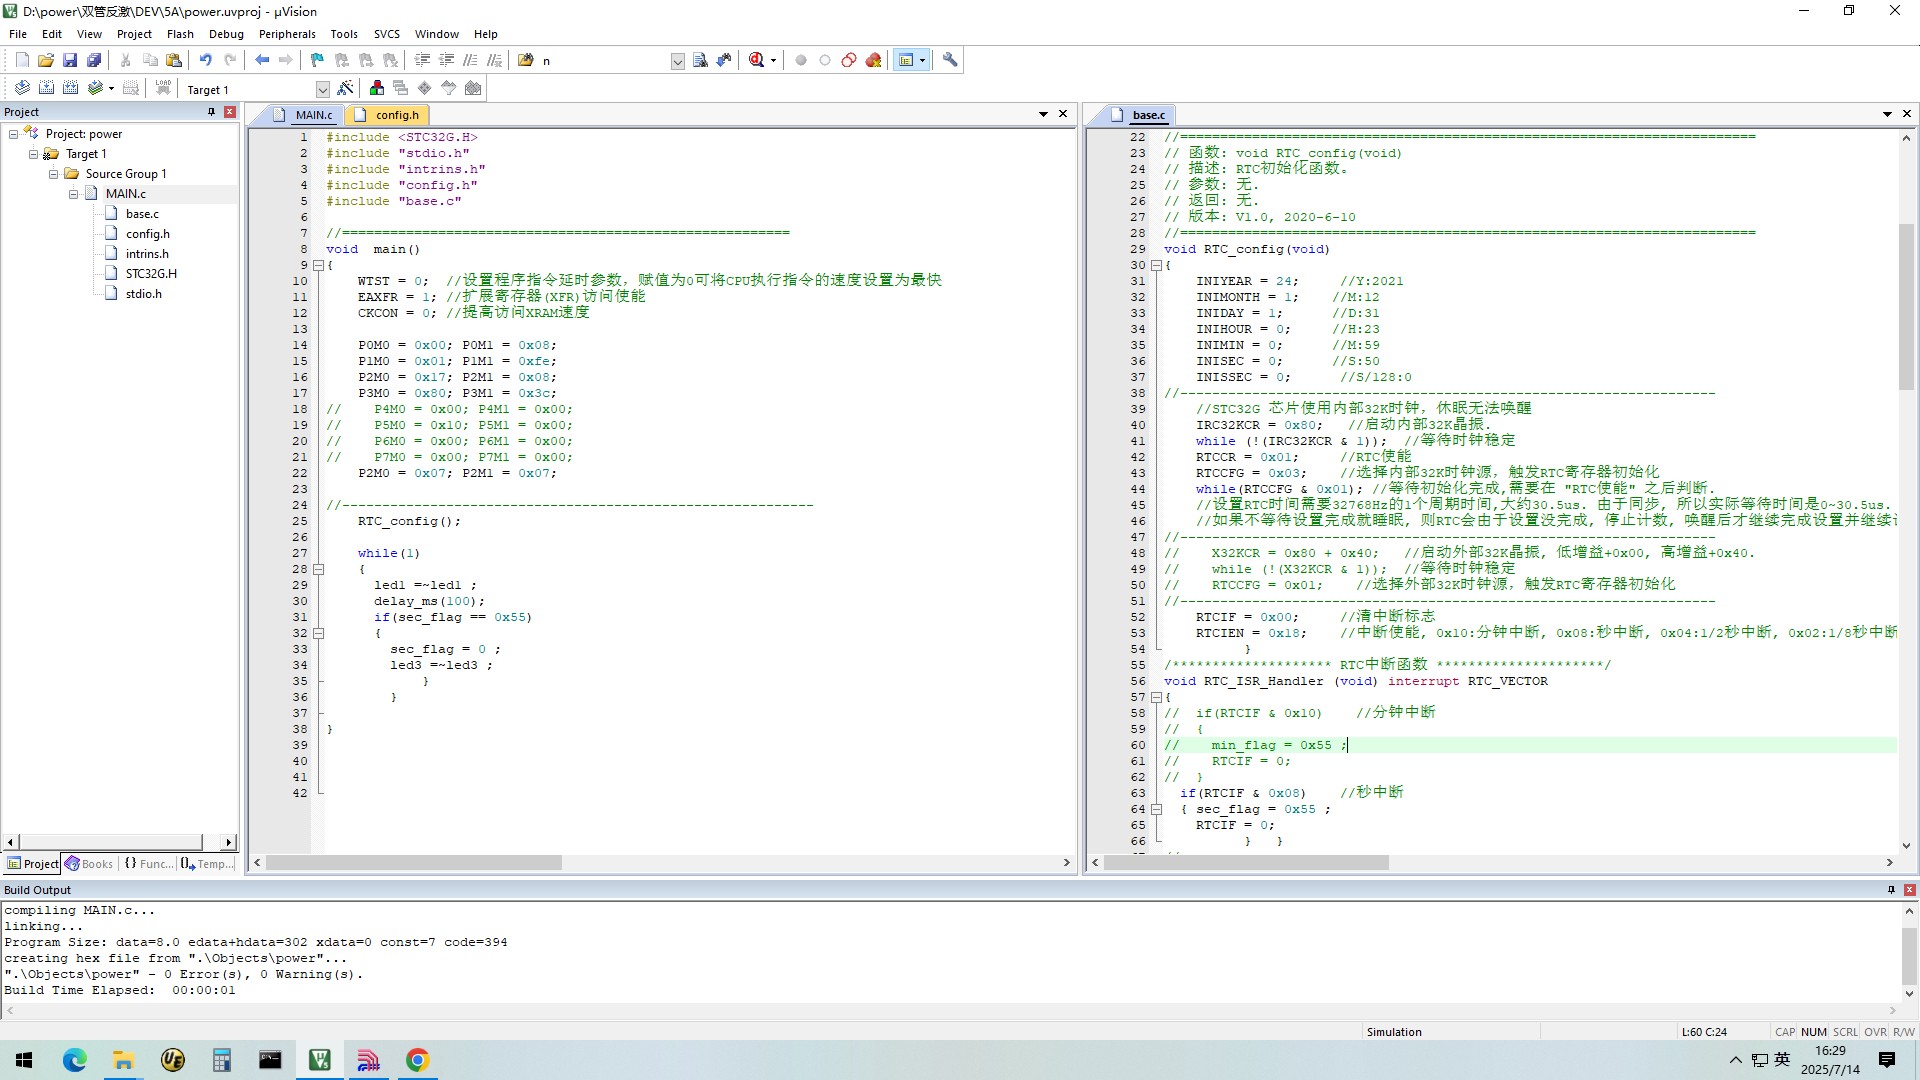Screen dimensions: 1920x1080
Task: Indent the selected lines
Action: coord(422,60)
